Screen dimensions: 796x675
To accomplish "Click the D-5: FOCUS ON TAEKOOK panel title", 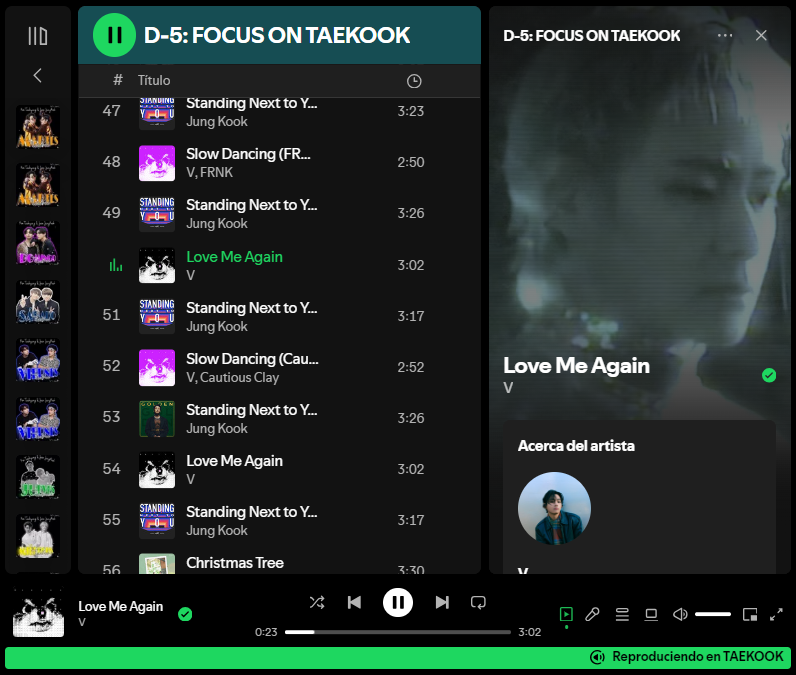I will [x=591, y=36].
